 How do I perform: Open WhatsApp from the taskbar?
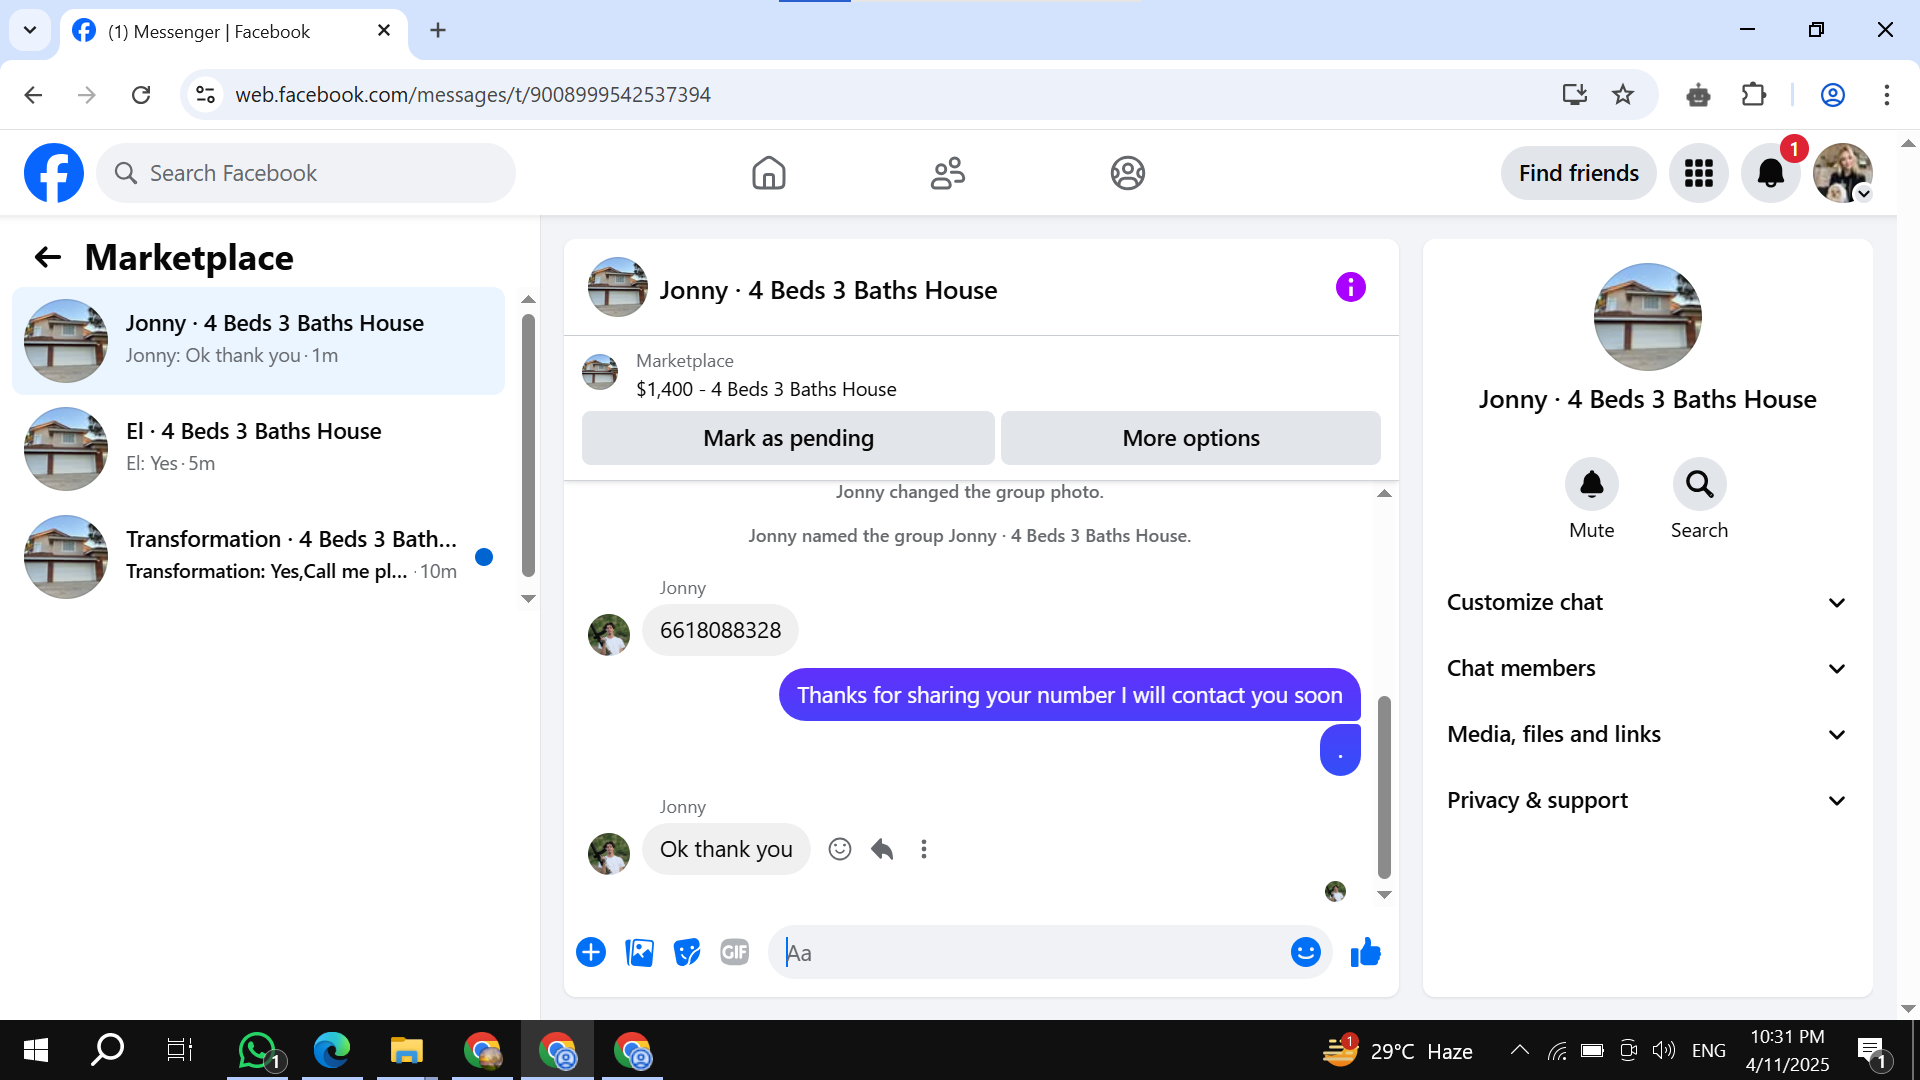(257, 1050)
